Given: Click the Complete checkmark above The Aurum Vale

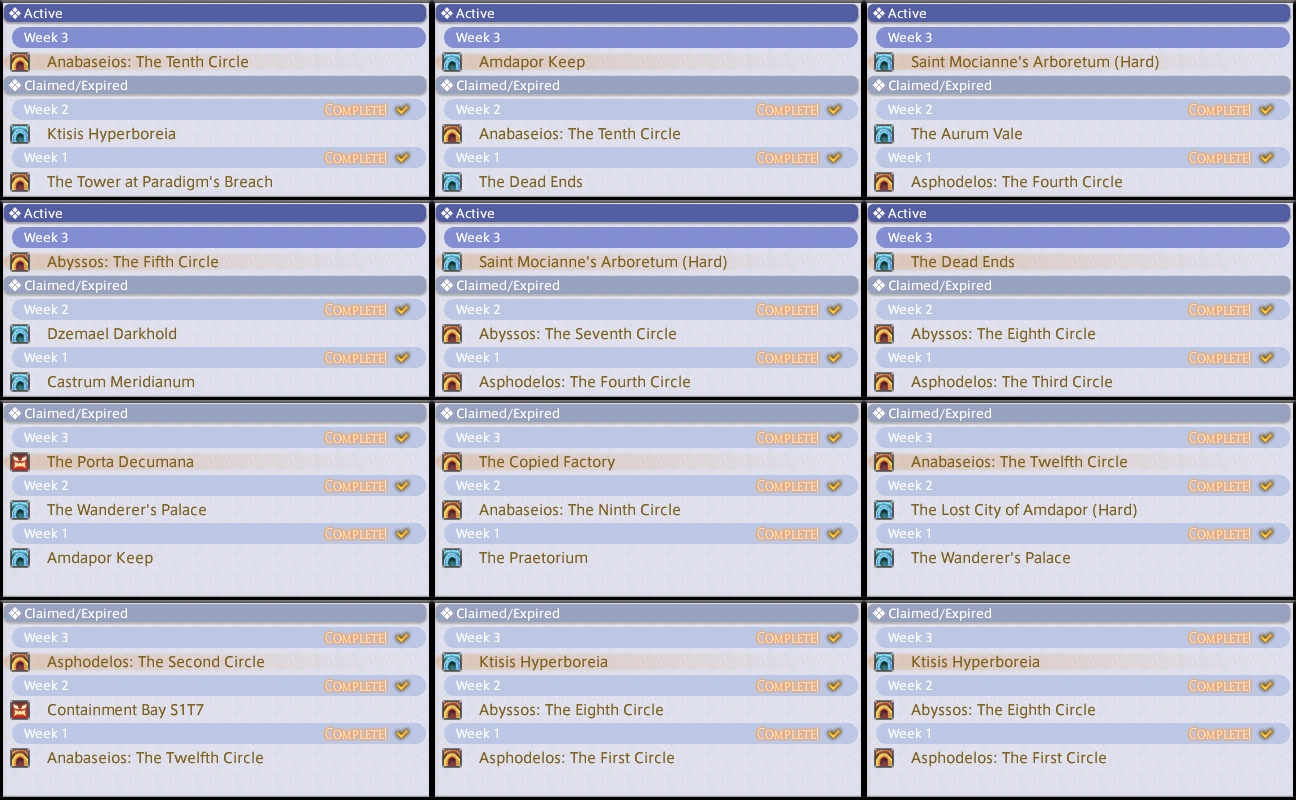Looking at the screenshot, I should 1266,110.
